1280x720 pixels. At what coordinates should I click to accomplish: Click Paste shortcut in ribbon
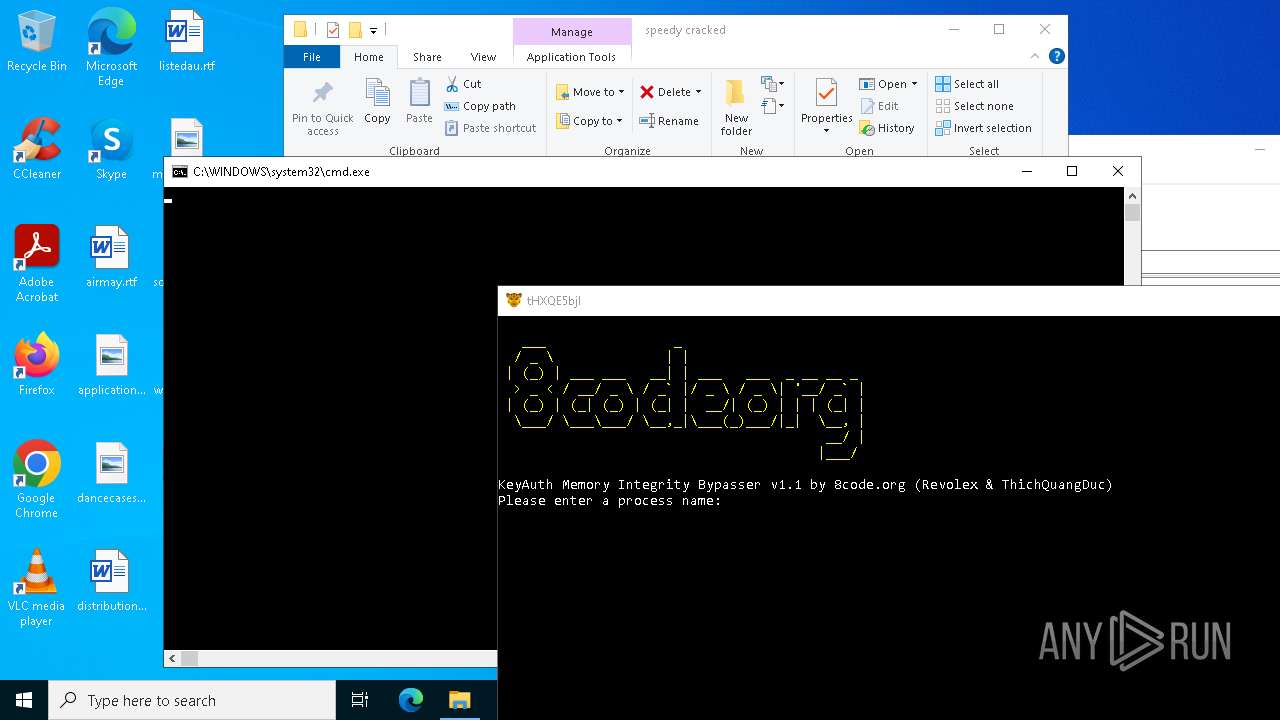point(490,128)
